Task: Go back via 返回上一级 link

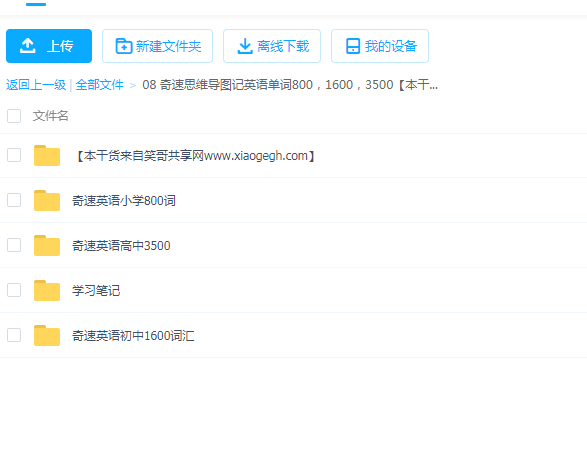Action: pyautogui.click(x=36, y=85)
